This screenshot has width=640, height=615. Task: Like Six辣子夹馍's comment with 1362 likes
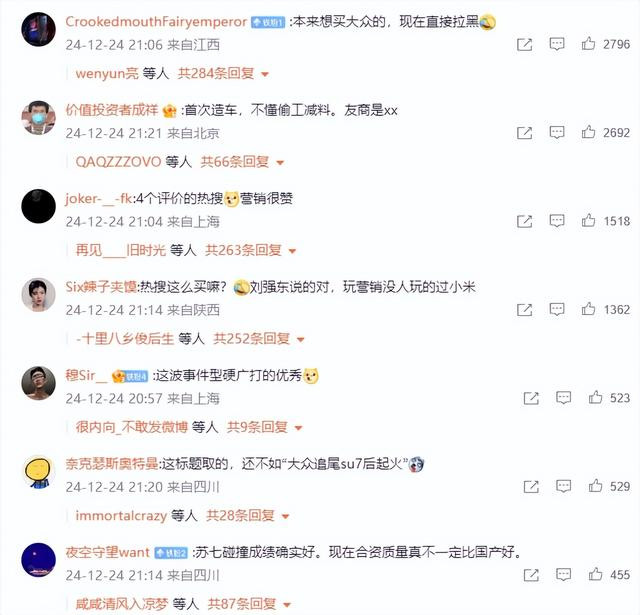click(588, 309)
